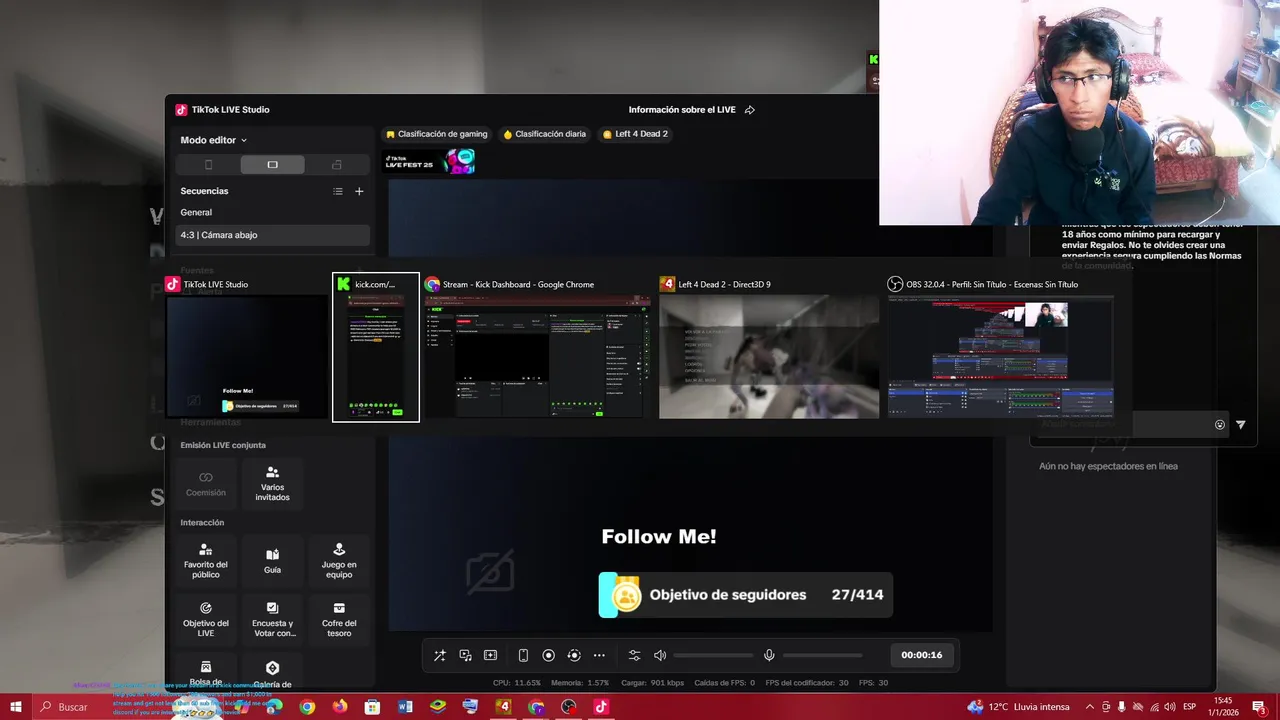Mute the microphone input
1280x720 pixels.
tap(769, 655)
